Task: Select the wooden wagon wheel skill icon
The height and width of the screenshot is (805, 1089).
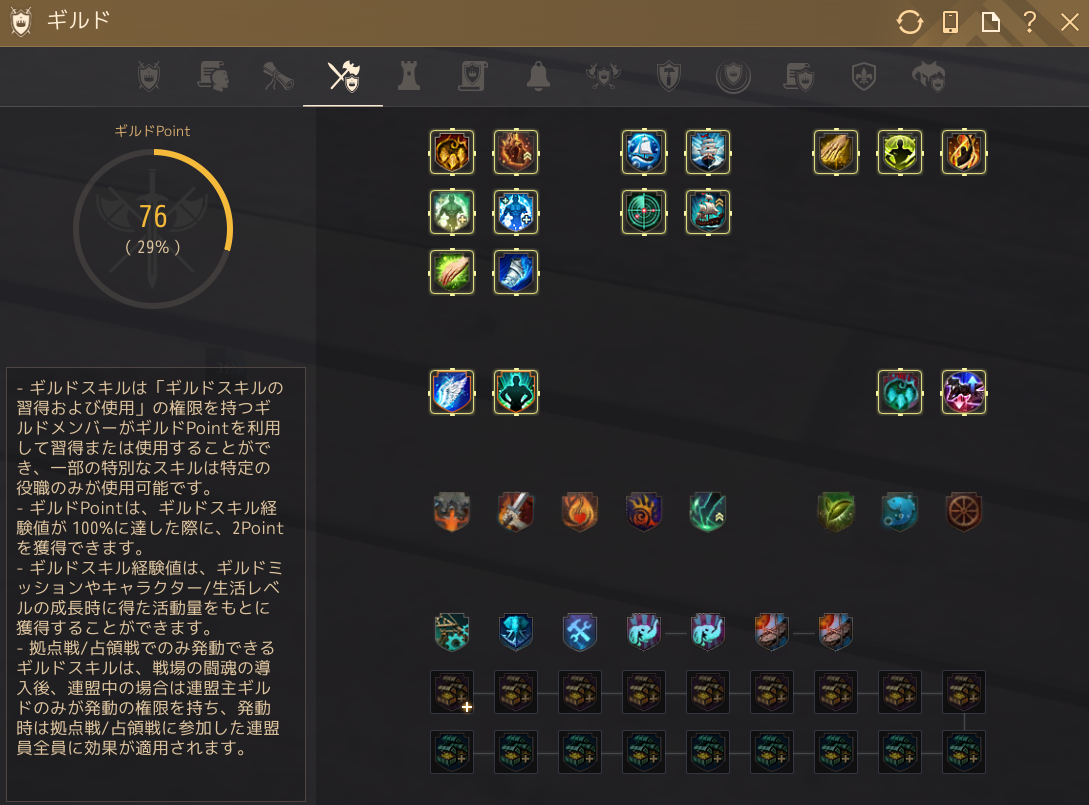Action: pyautogui.click(x=964, y=512)
